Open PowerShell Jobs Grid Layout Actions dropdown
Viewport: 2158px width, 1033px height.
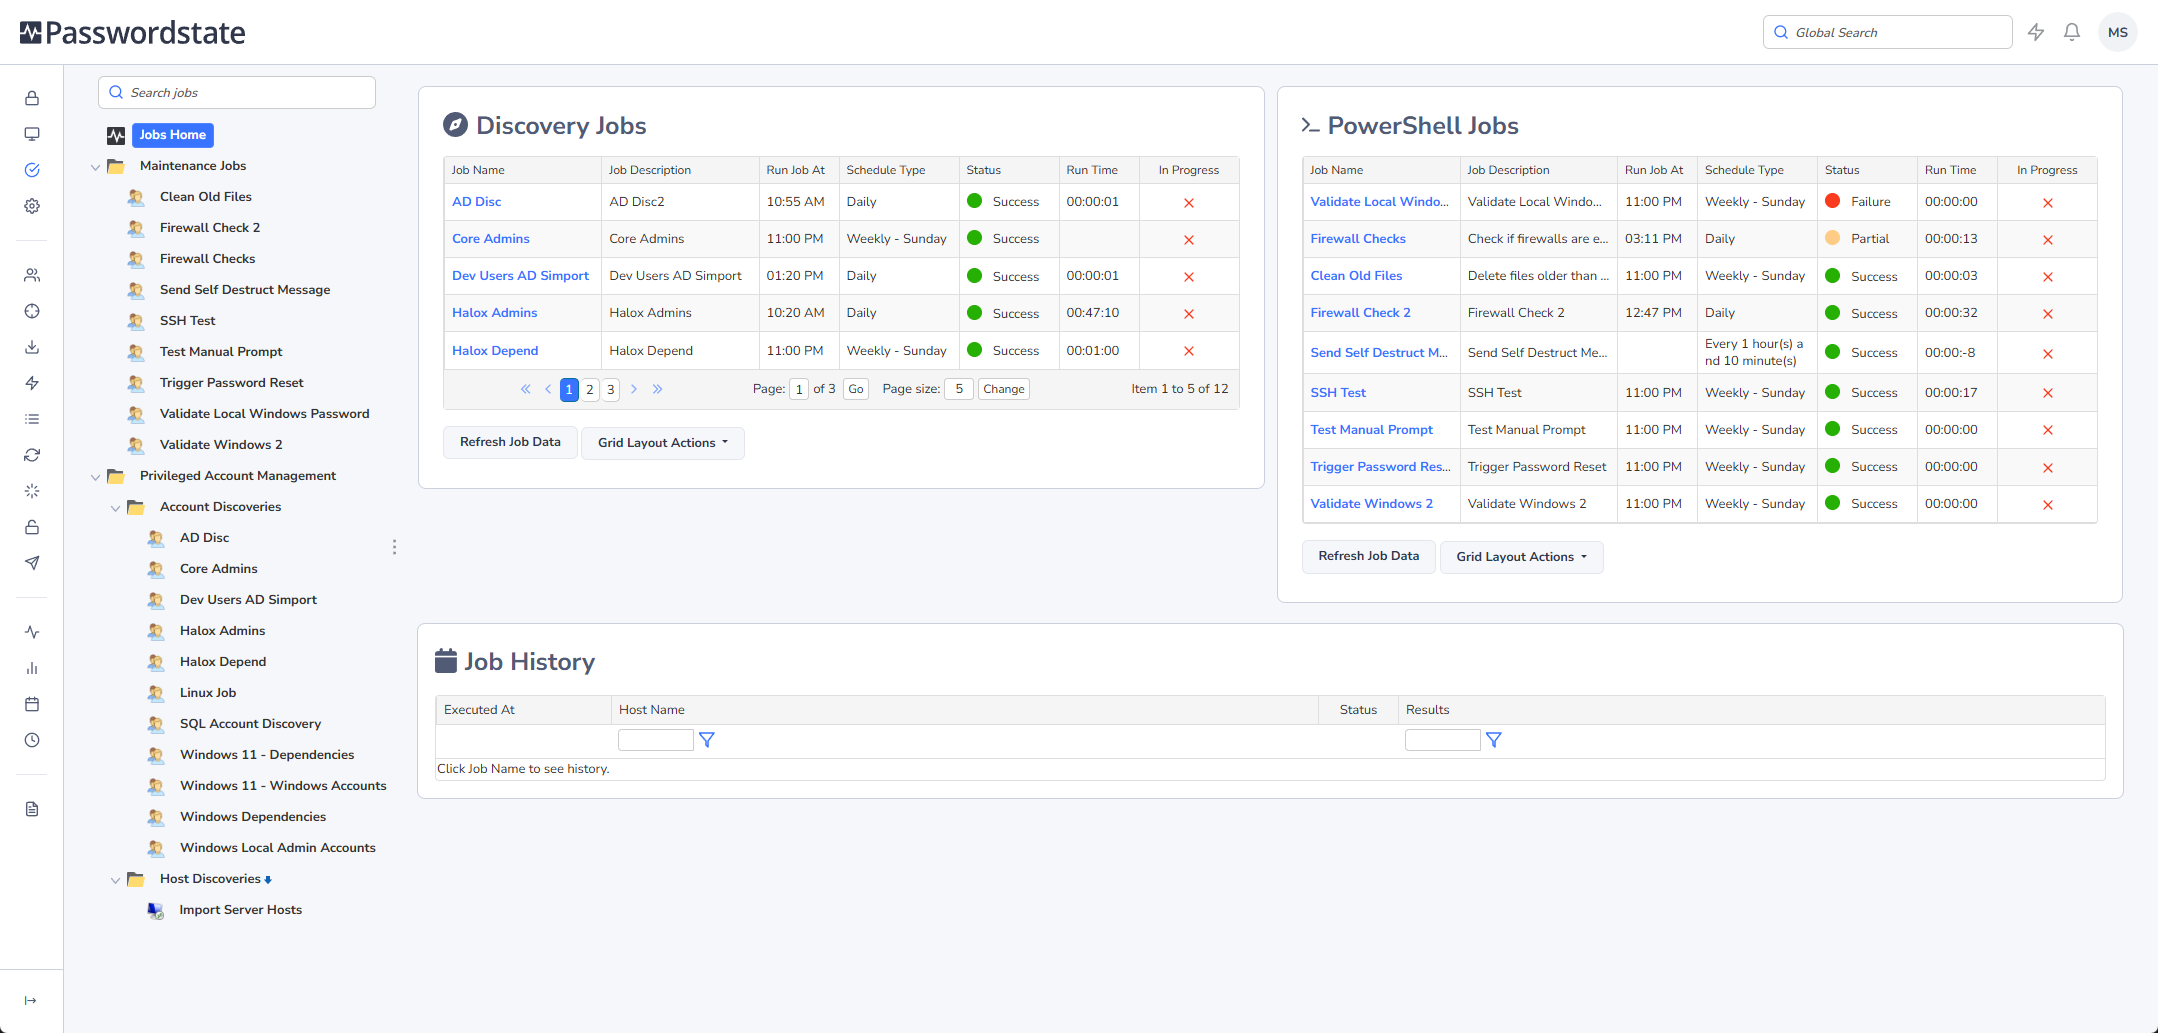point(1521,557)
